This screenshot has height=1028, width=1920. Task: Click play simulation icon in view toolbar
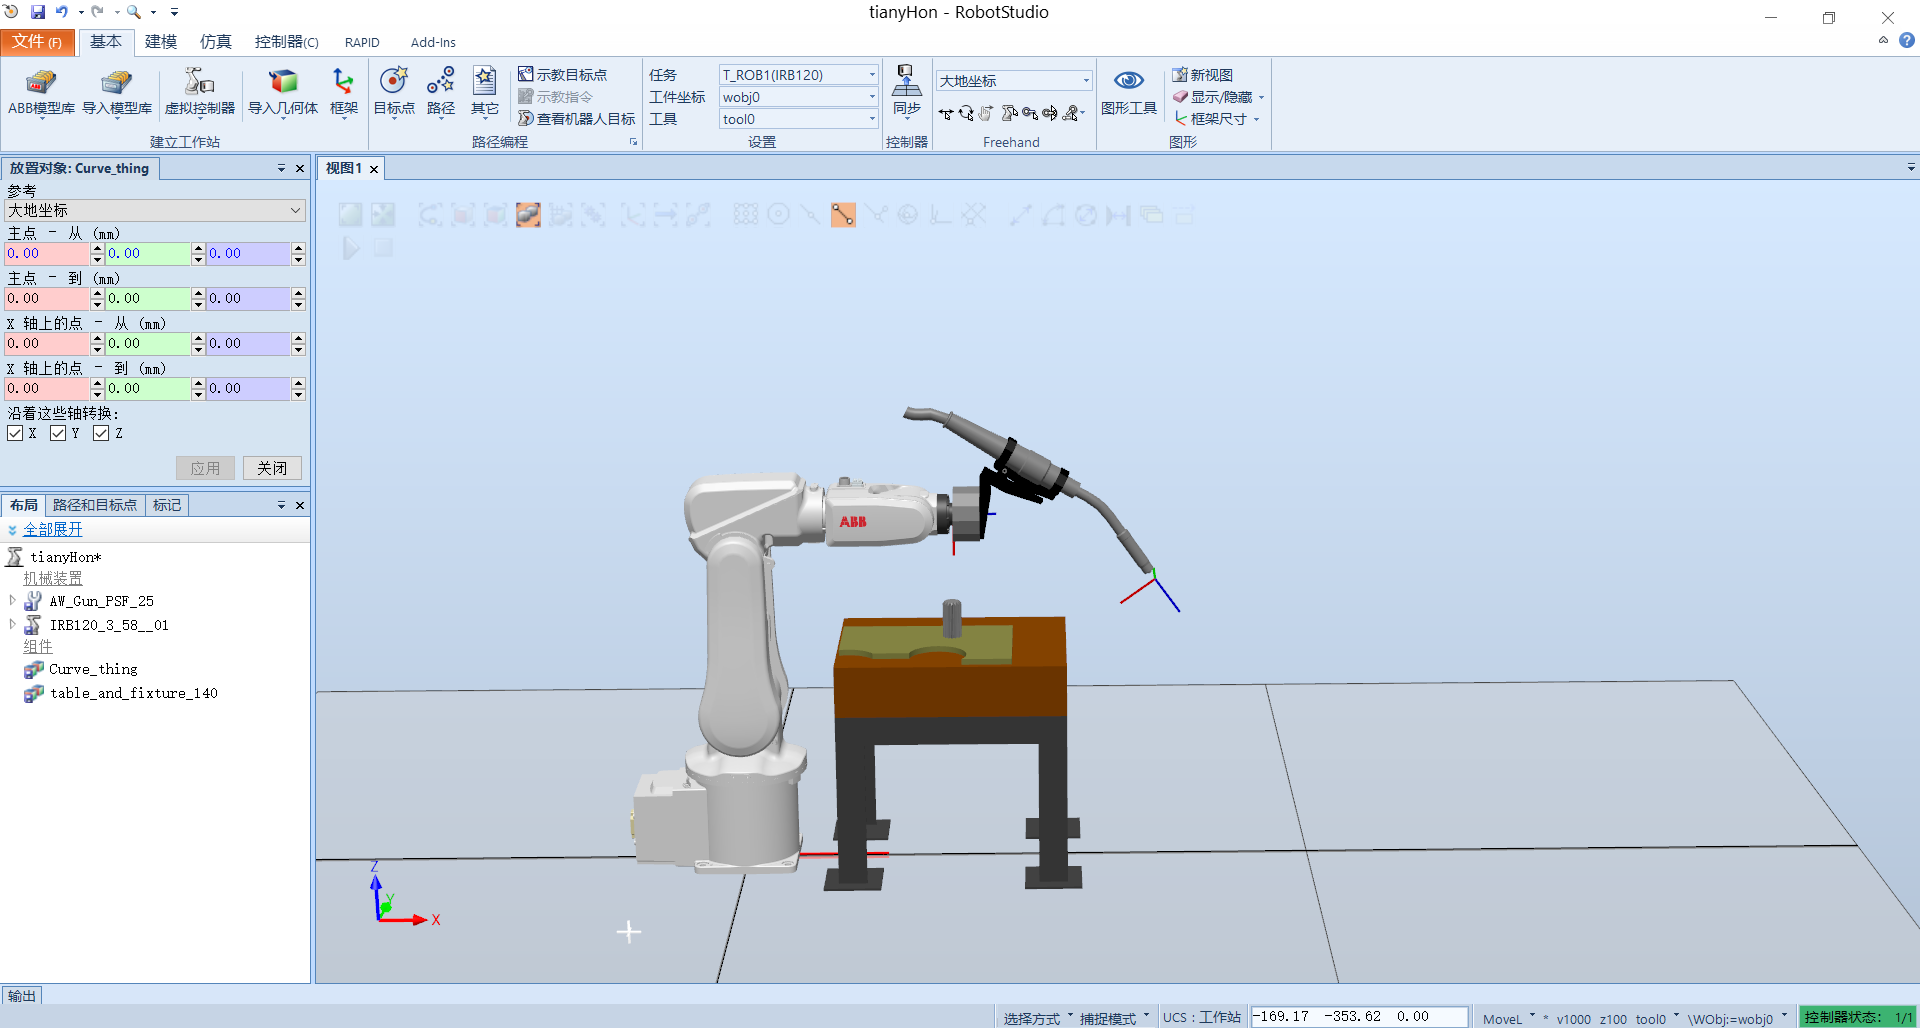351,248
